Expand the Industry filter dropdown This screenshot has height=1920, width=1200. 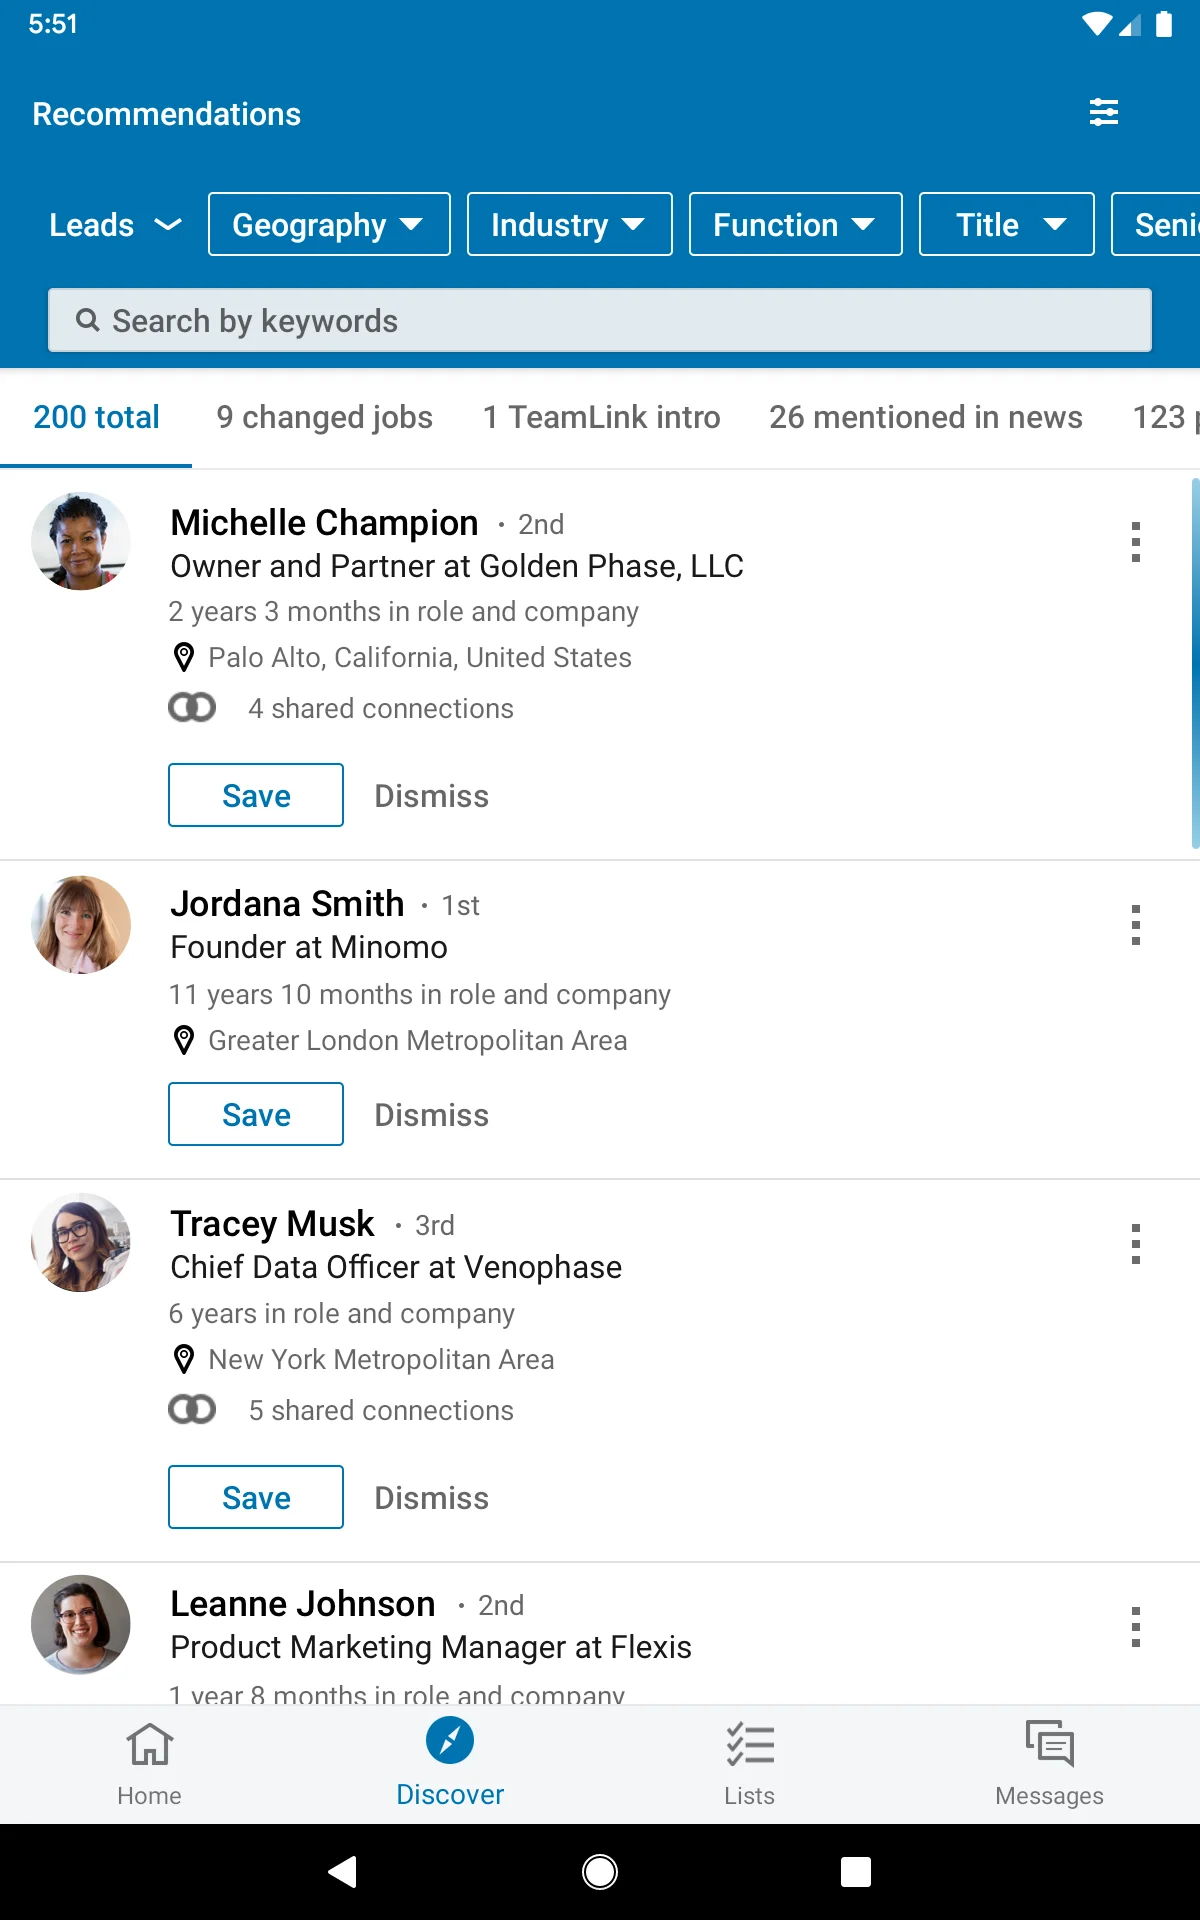[x=570, y=225]
